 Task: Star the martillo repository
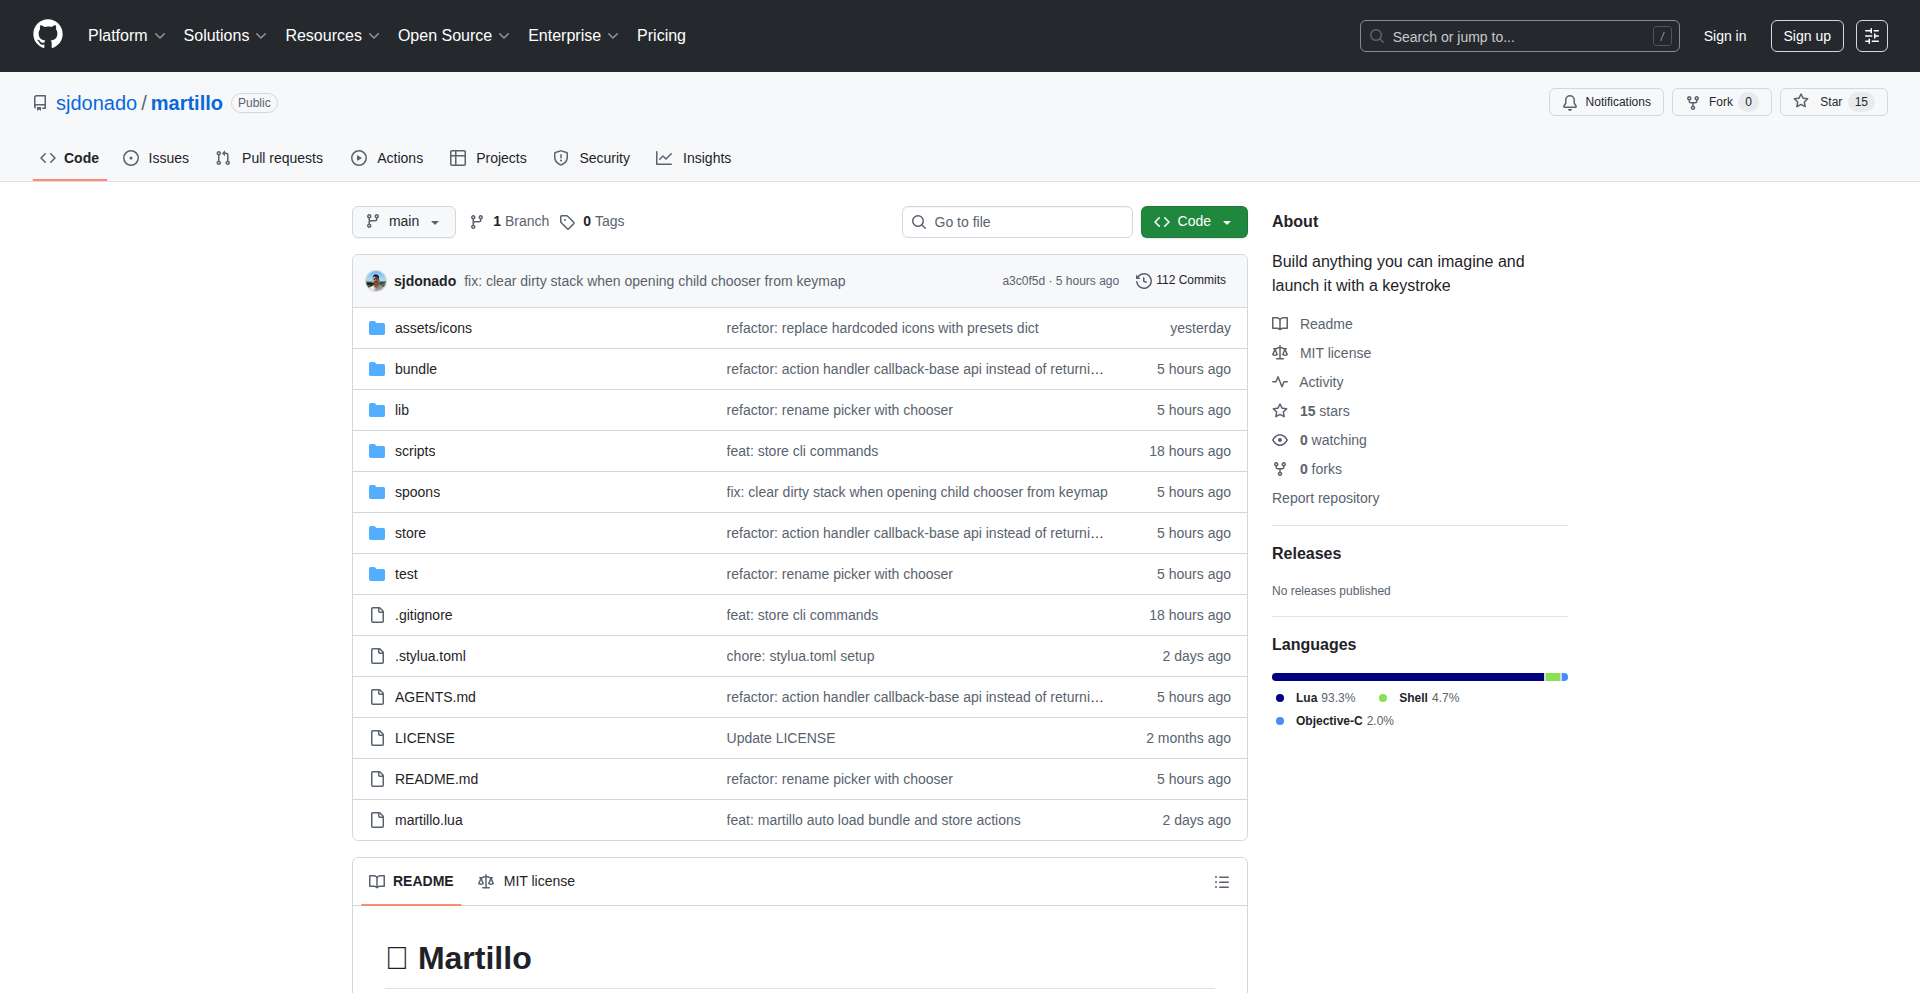click(1832, 102)
